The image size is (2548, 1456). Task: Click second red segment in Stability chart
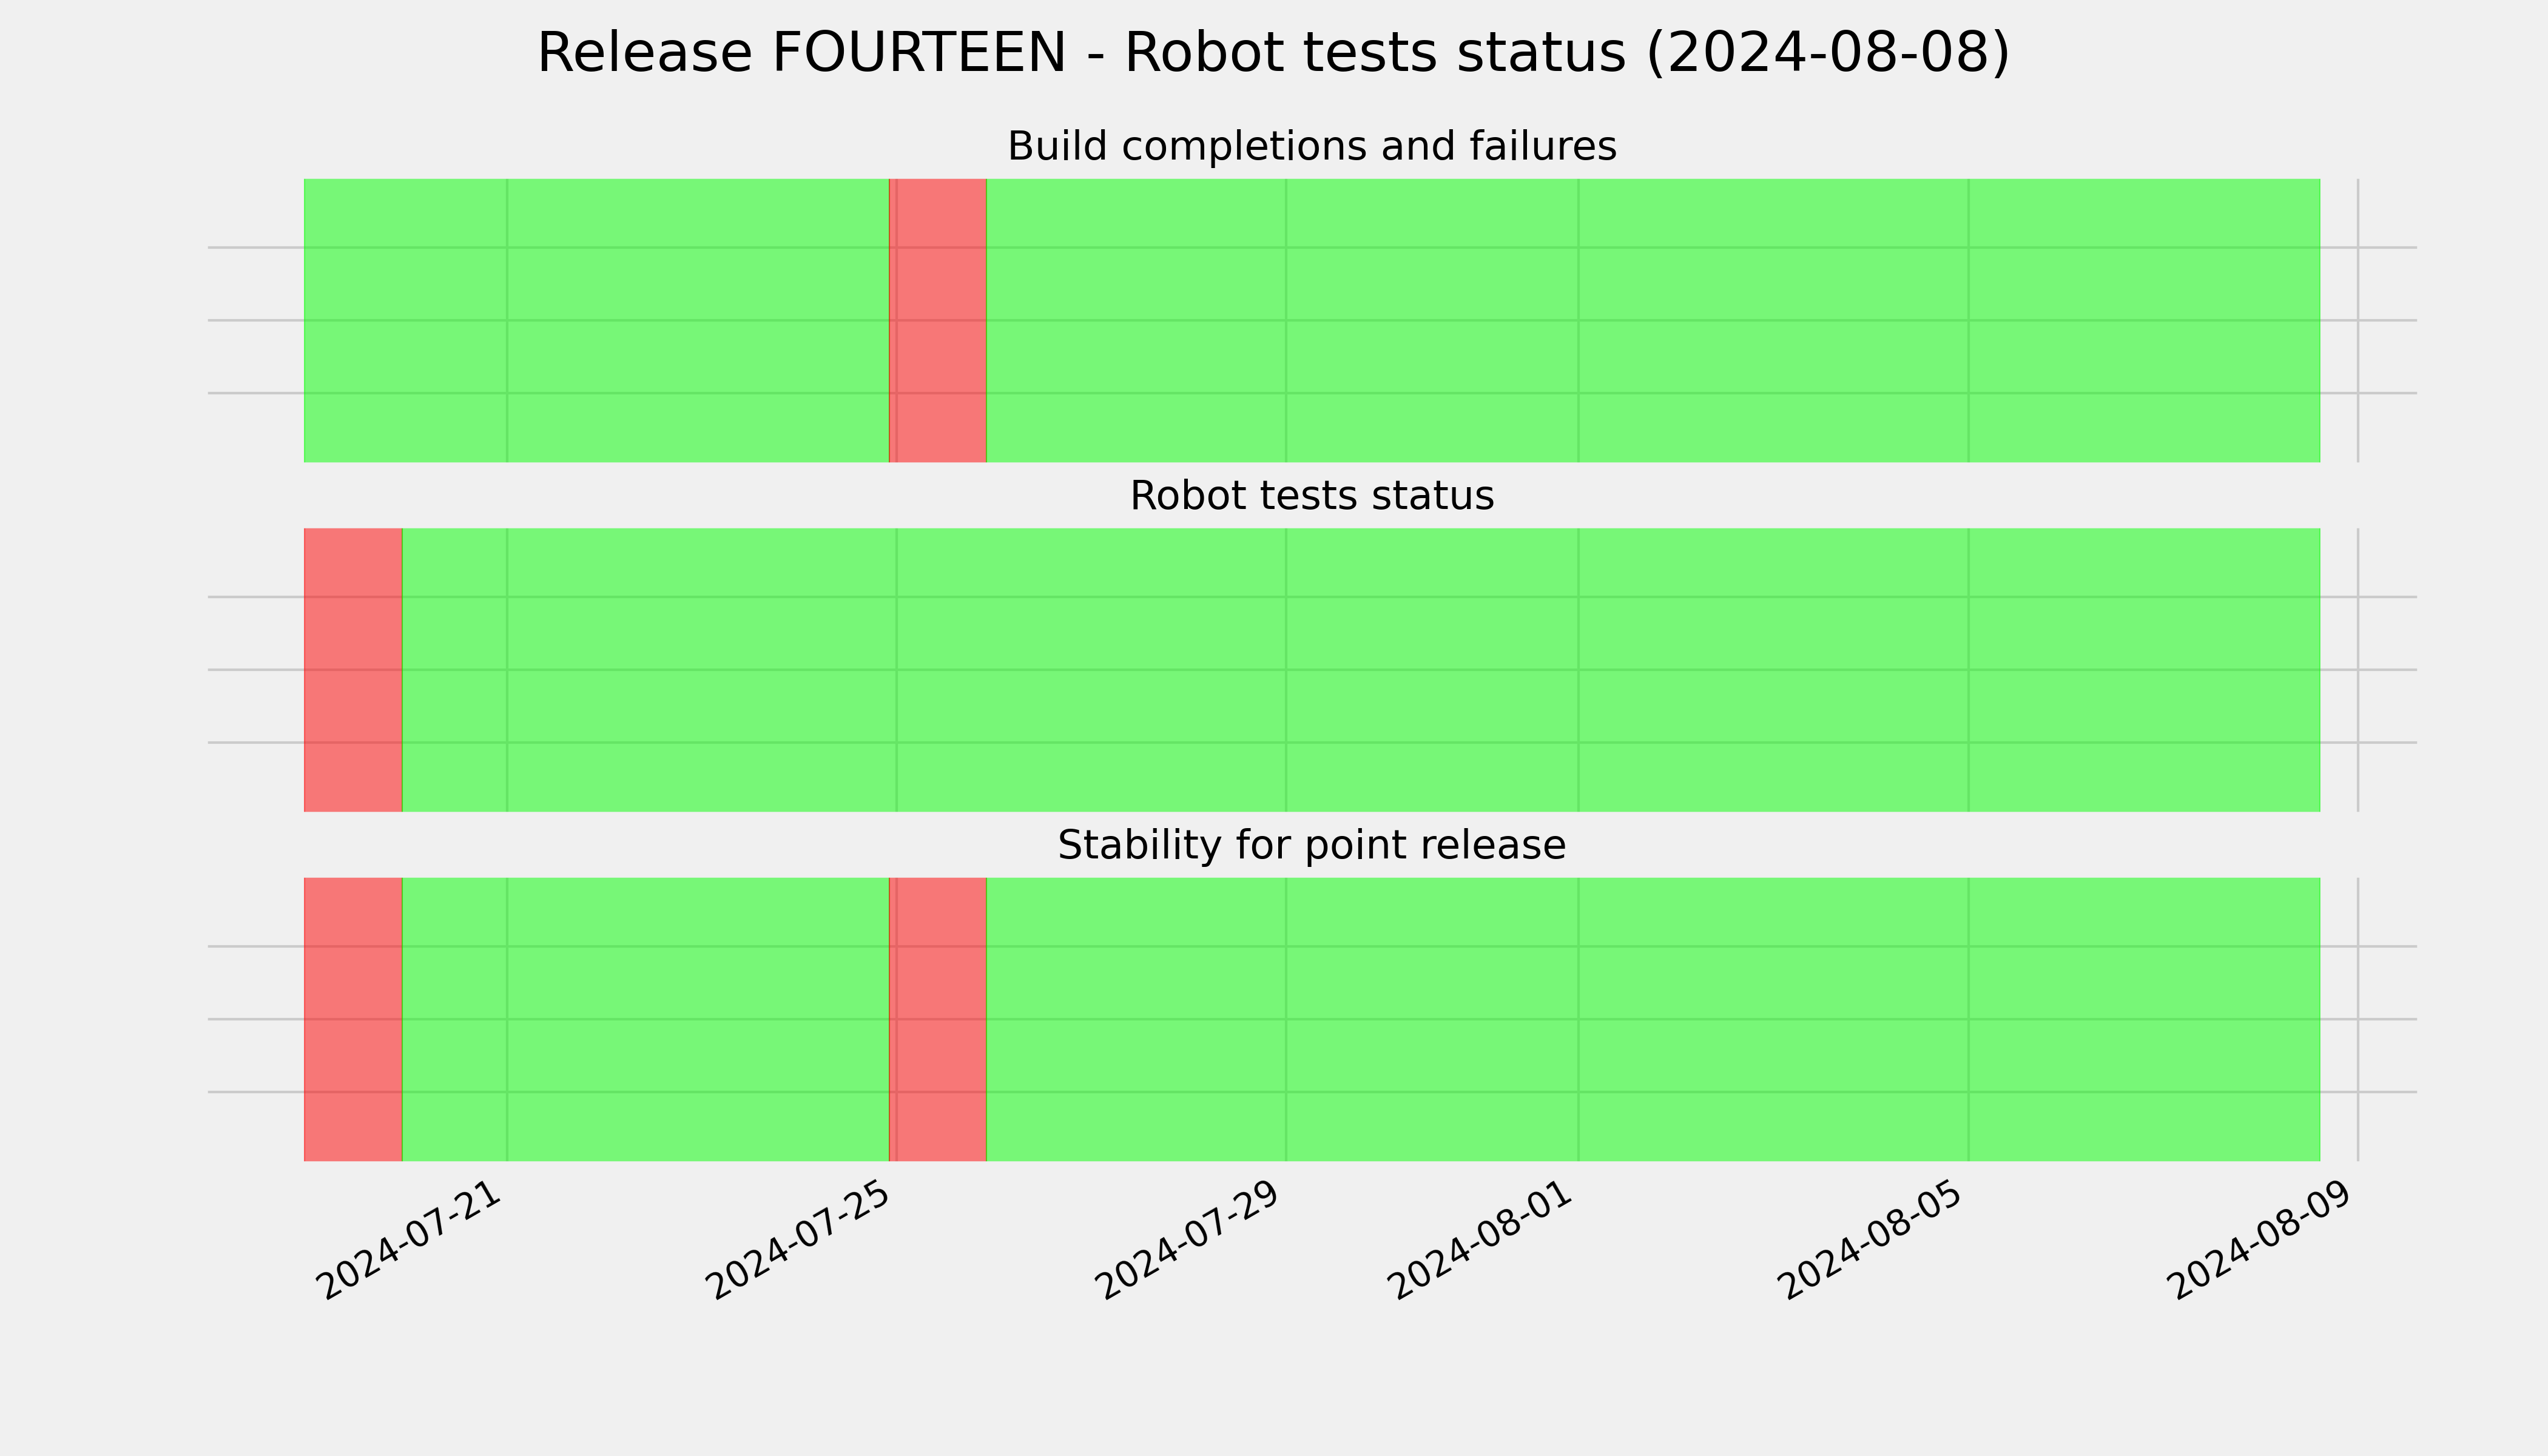coord(938,1019)
